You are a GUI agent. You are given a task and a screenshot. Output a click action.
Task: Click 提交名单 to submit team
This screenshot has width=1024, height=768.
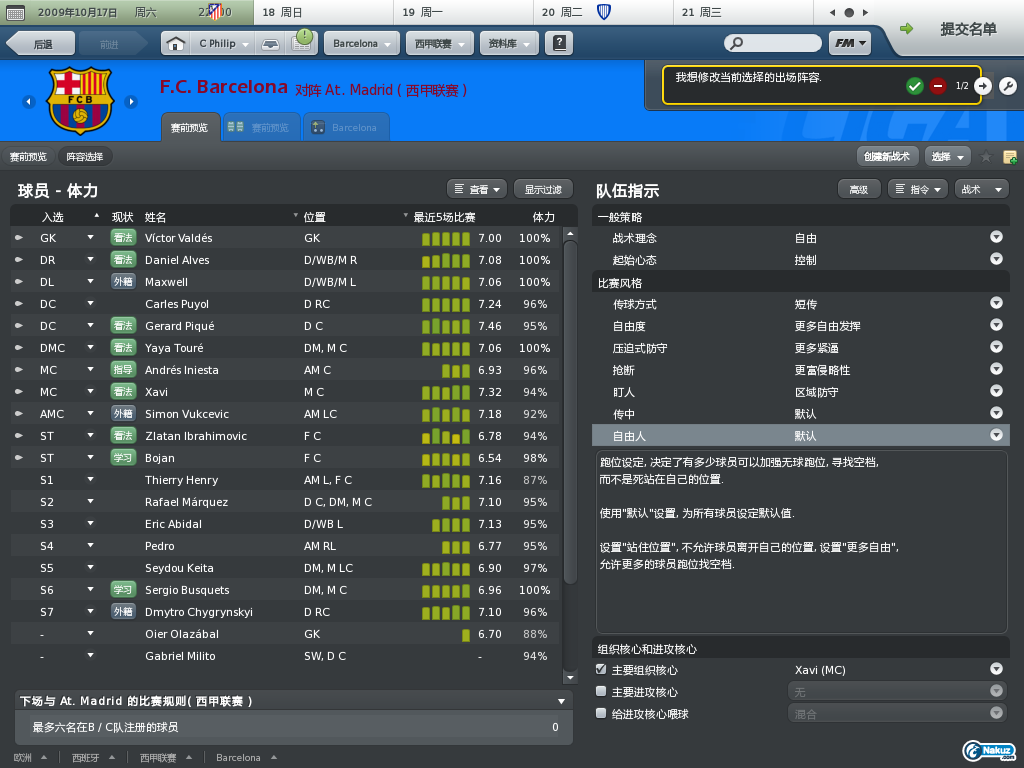coord(968,29)
